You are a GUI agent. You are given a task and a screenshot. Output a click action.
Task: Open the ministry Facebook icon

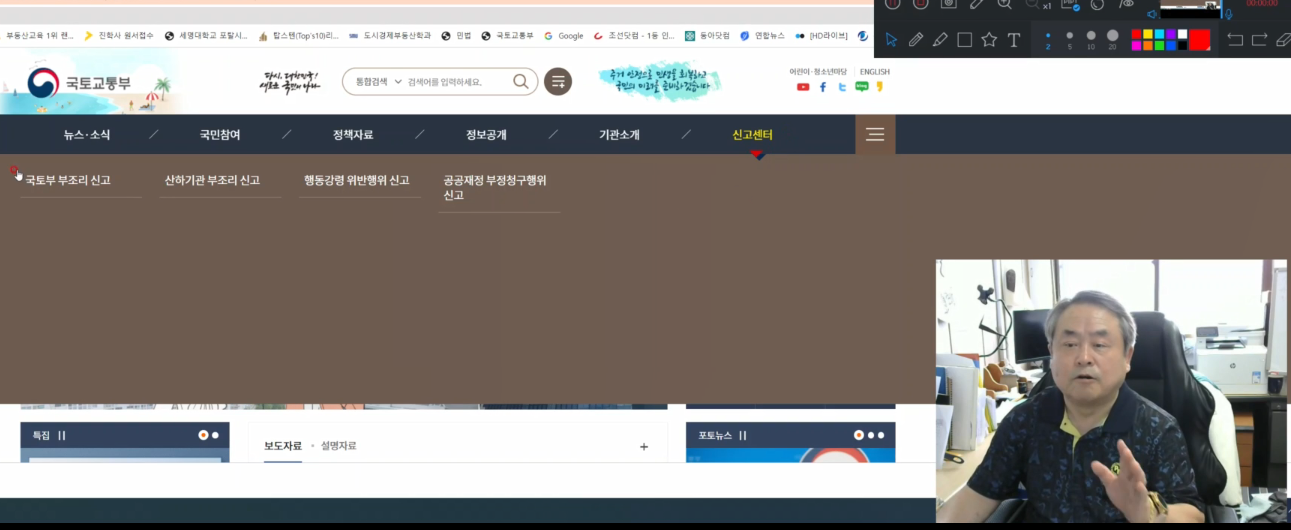point(823,87)
